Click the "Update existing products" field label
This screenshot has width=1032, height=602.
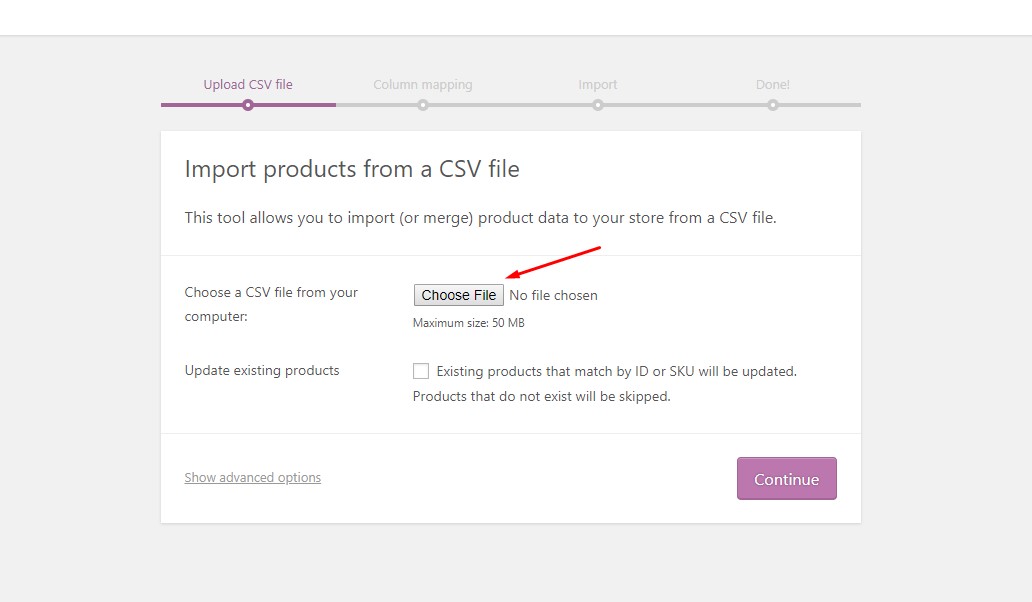tap(262, 371)
